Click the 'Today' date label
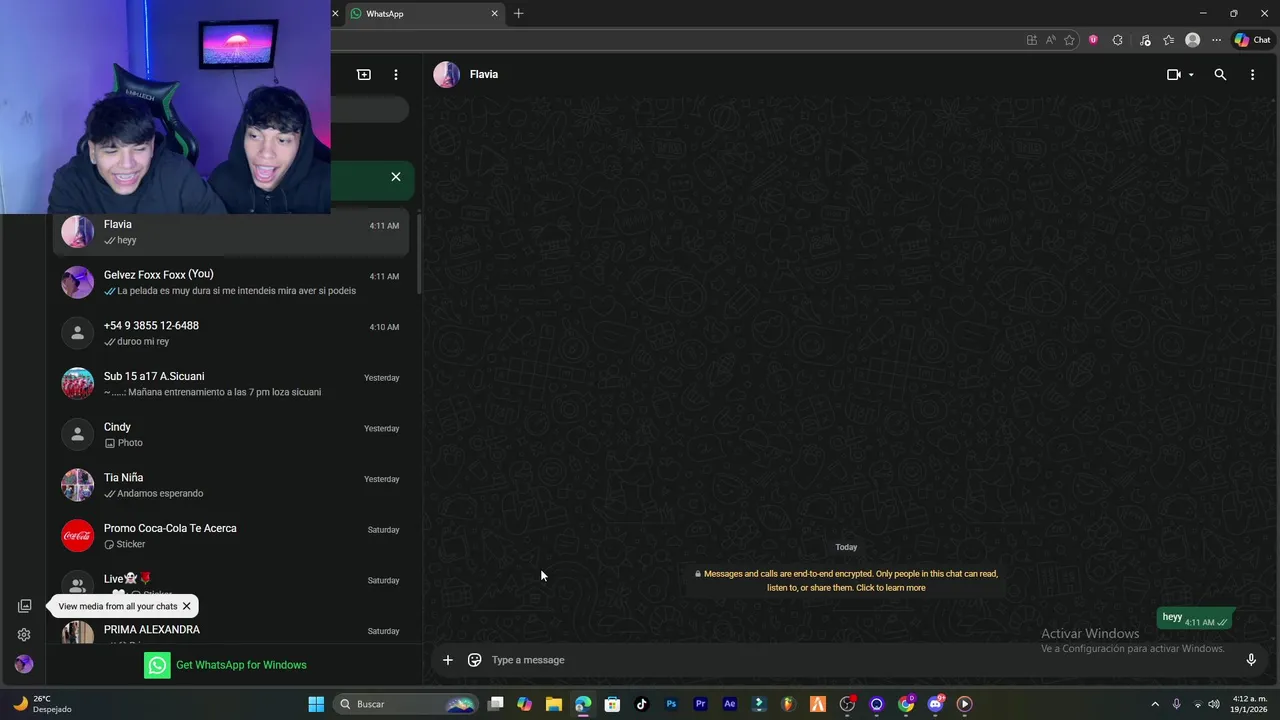Viewport: 1280px width, 720px height. pos(846,547)
